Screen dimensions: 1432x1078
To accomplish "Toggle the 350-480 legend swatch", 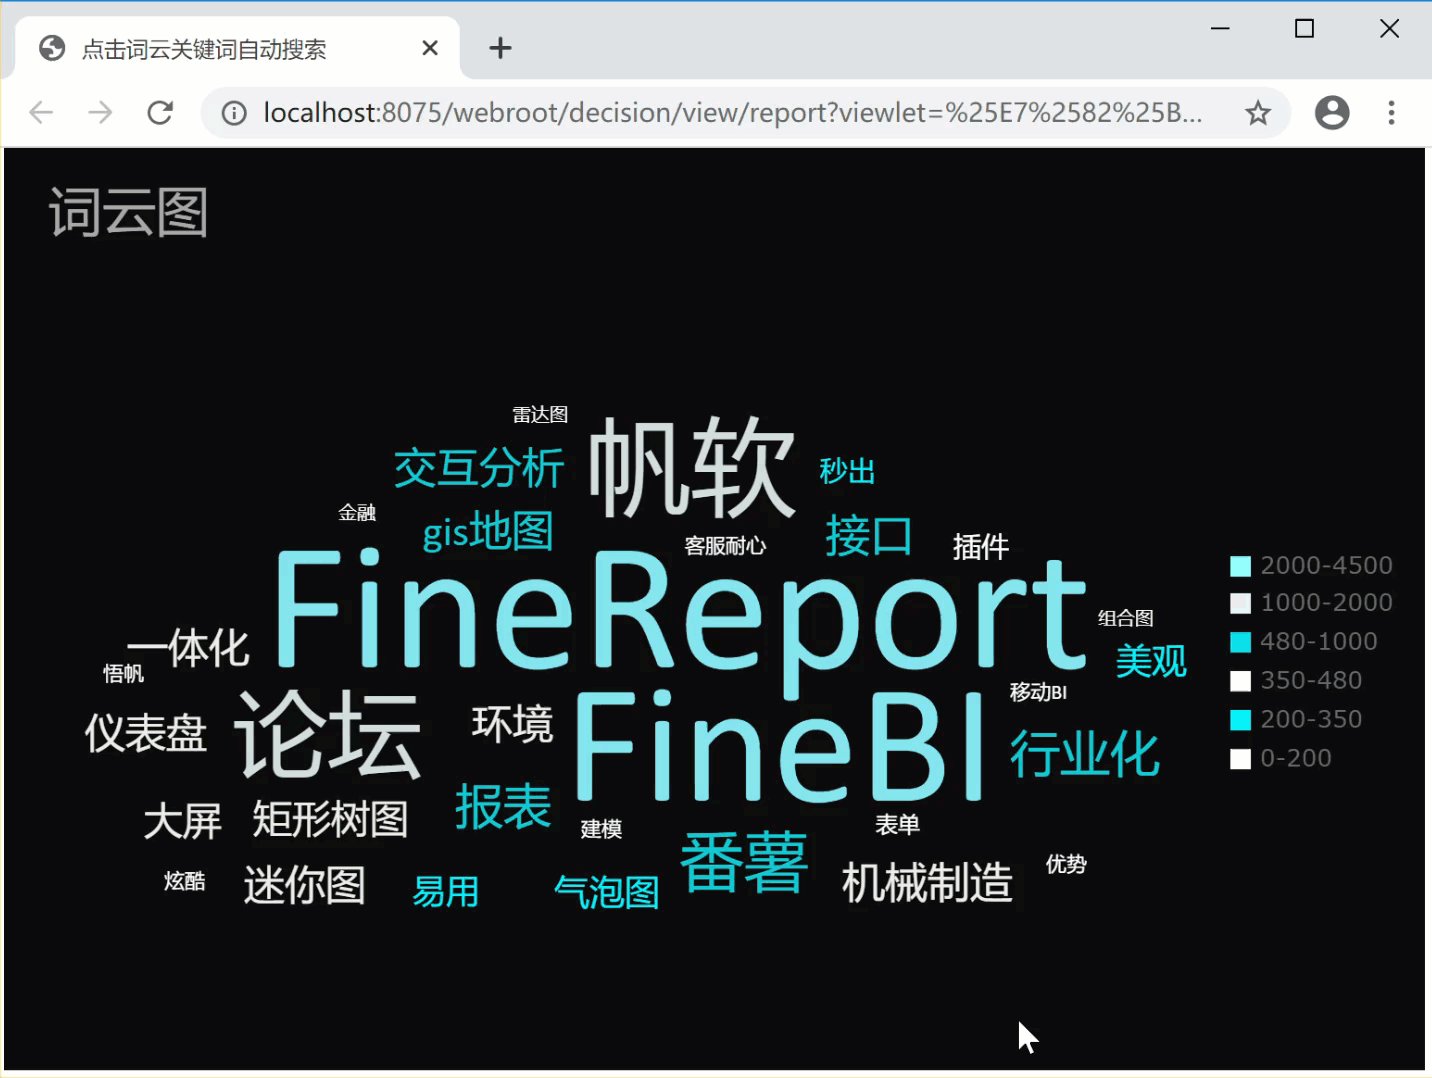I will [x=1240, y=681].
